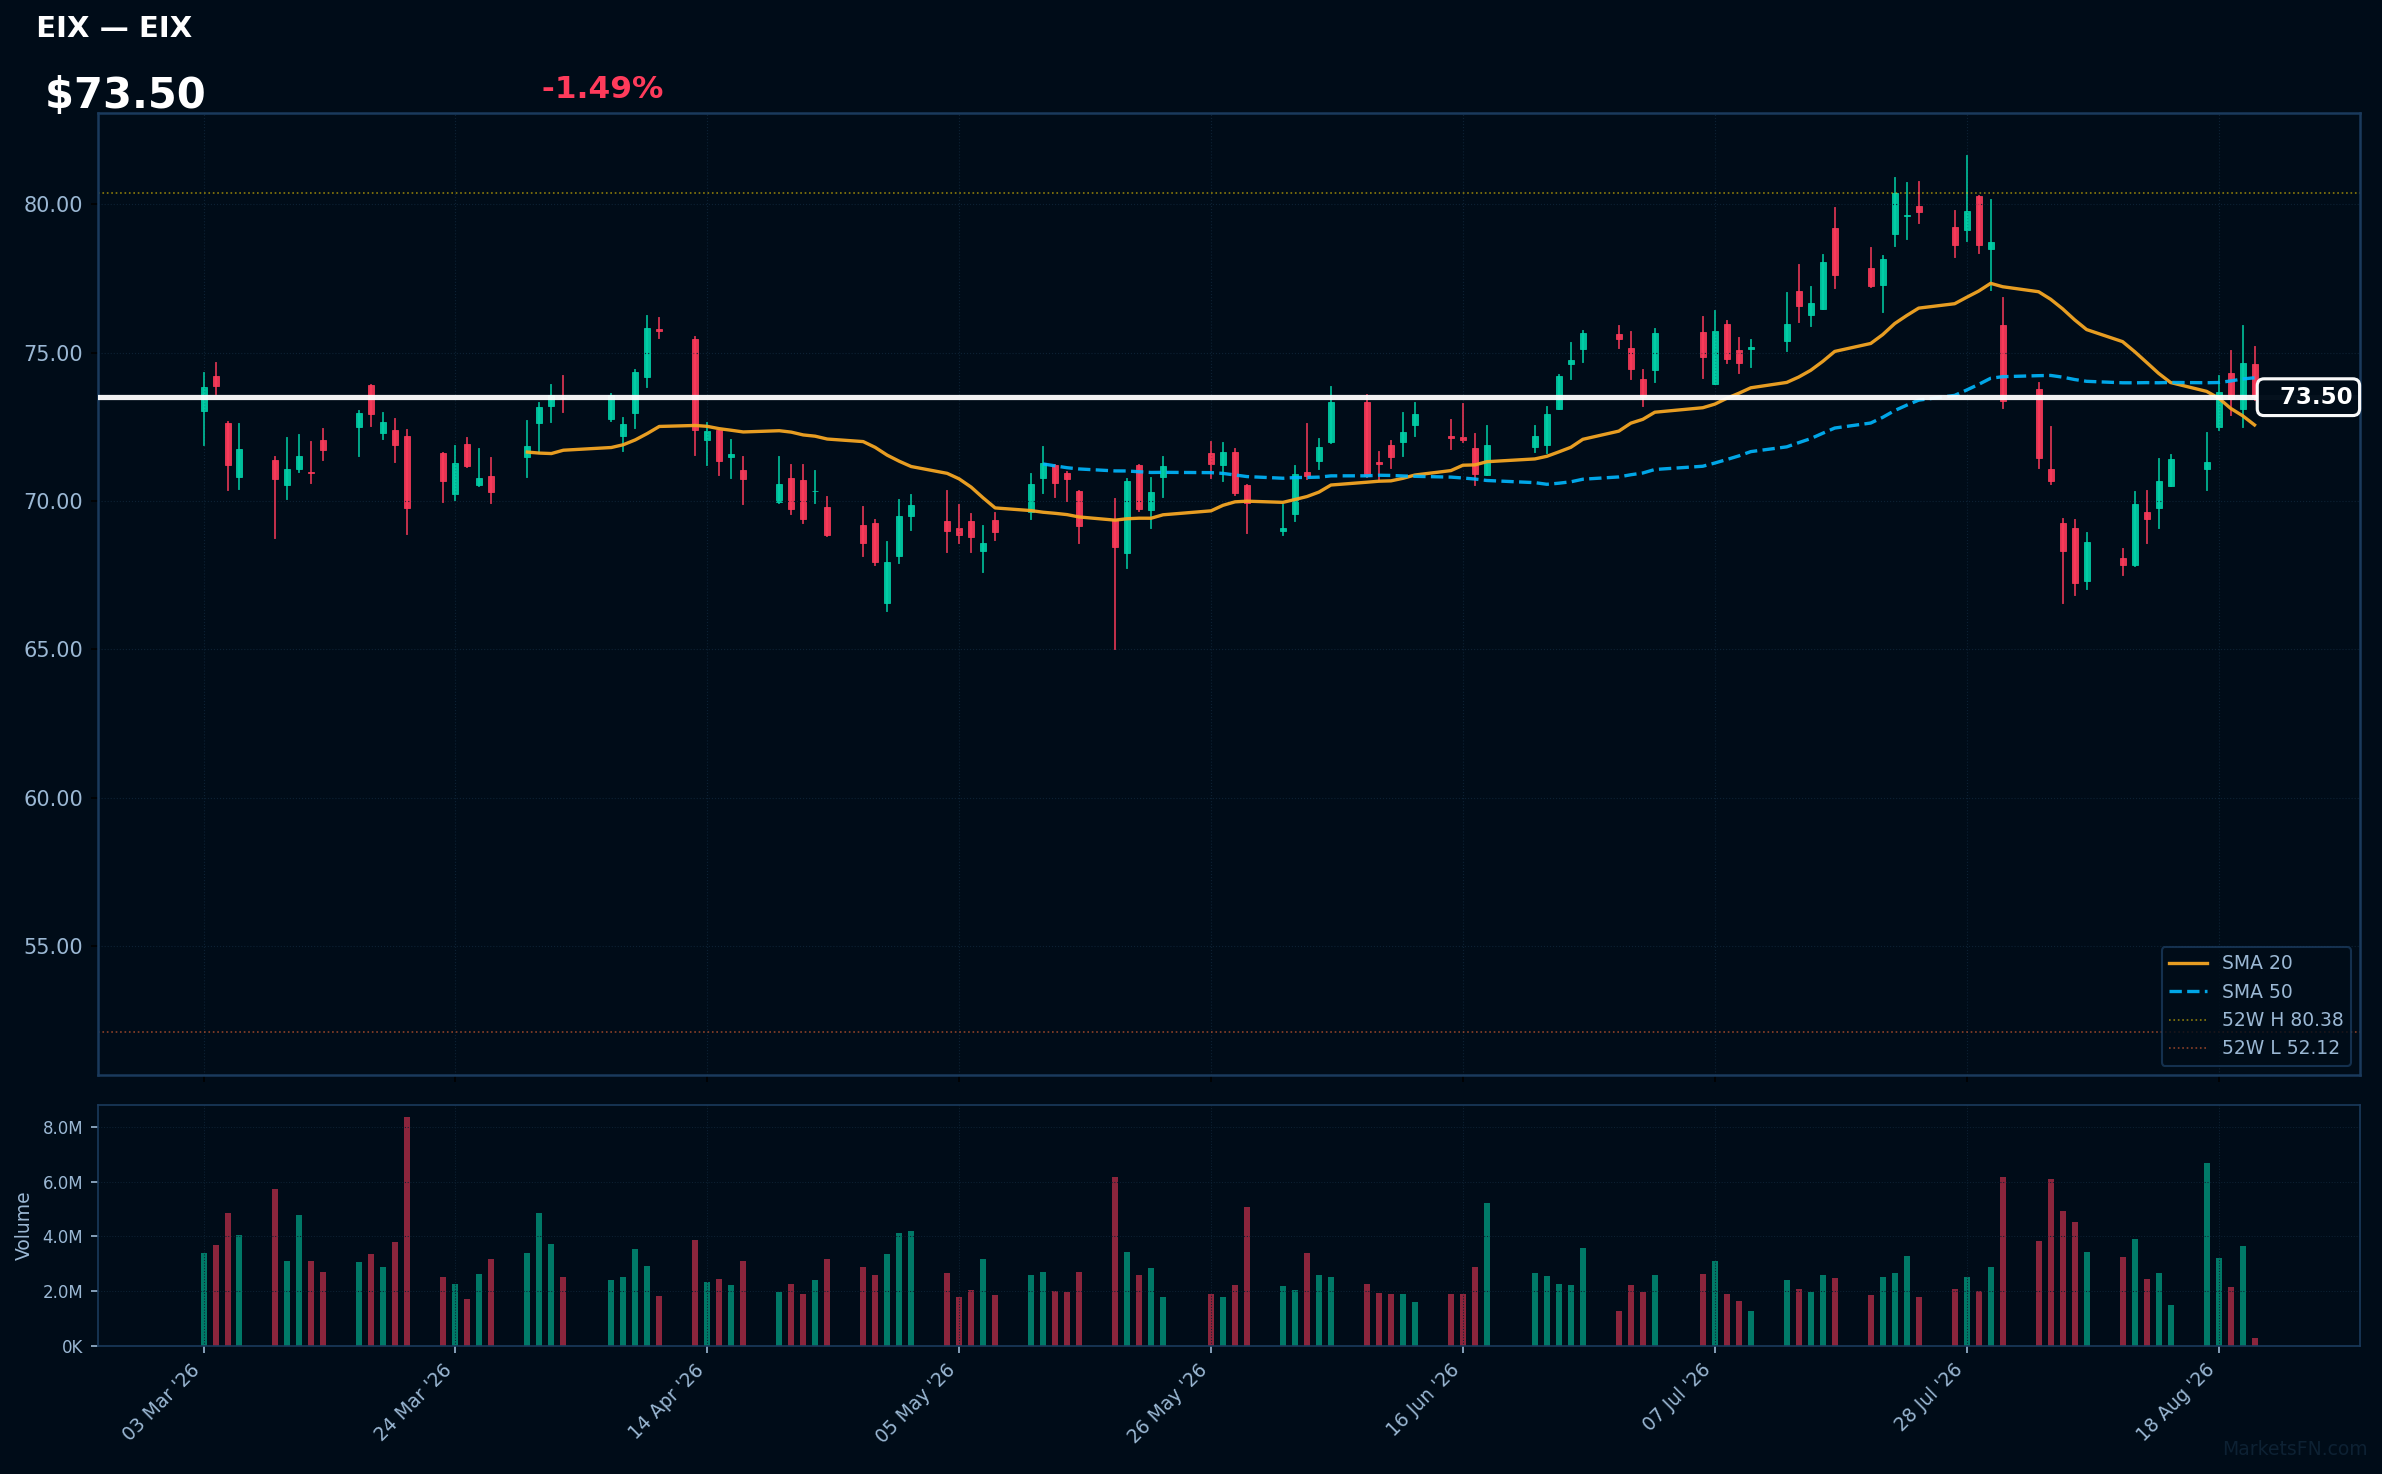Click the 24 Mar '26 date label
This screenshot has height=1474, width=2382.
pyautogui.click(x=412, y=1402)
